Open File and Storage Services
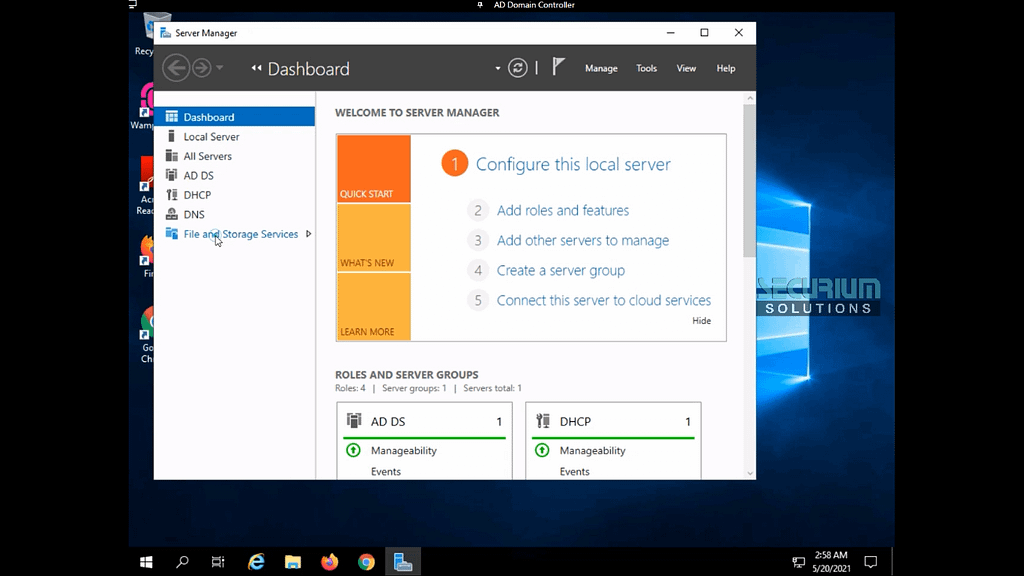This screenshot has height=576, width=1024. 240,234
